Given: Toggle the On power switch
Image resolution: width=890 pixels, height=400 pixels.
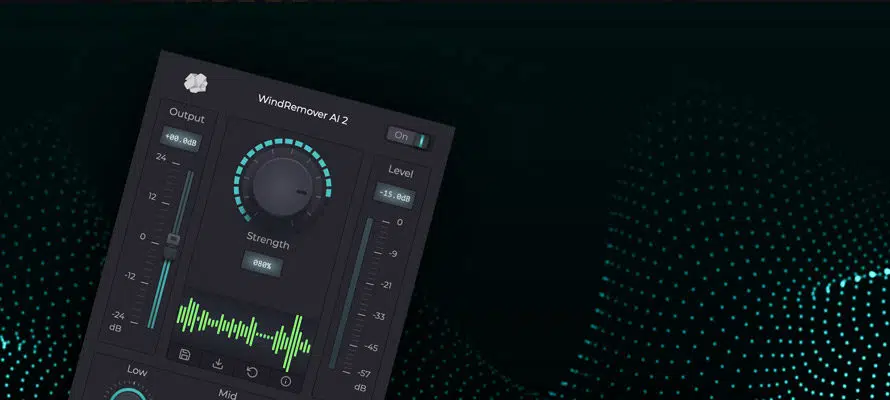Looking at the screenshot, I should (408, 138).
